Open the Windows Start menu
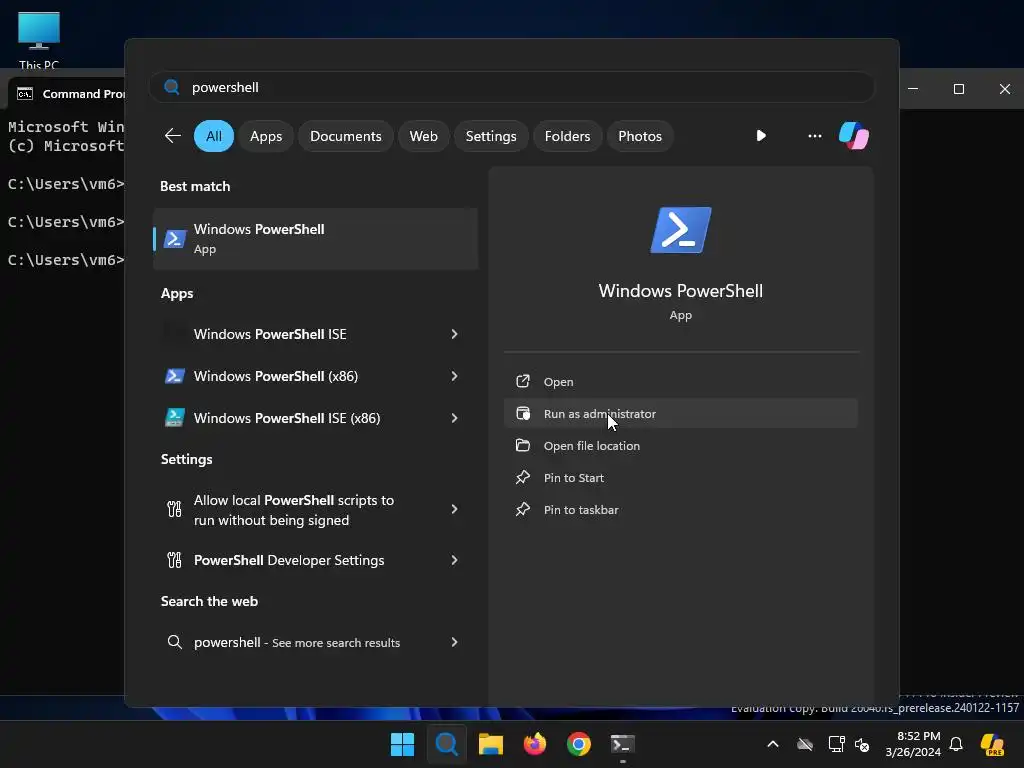This screenshot has width=1024, height=768. click(402, 744)
